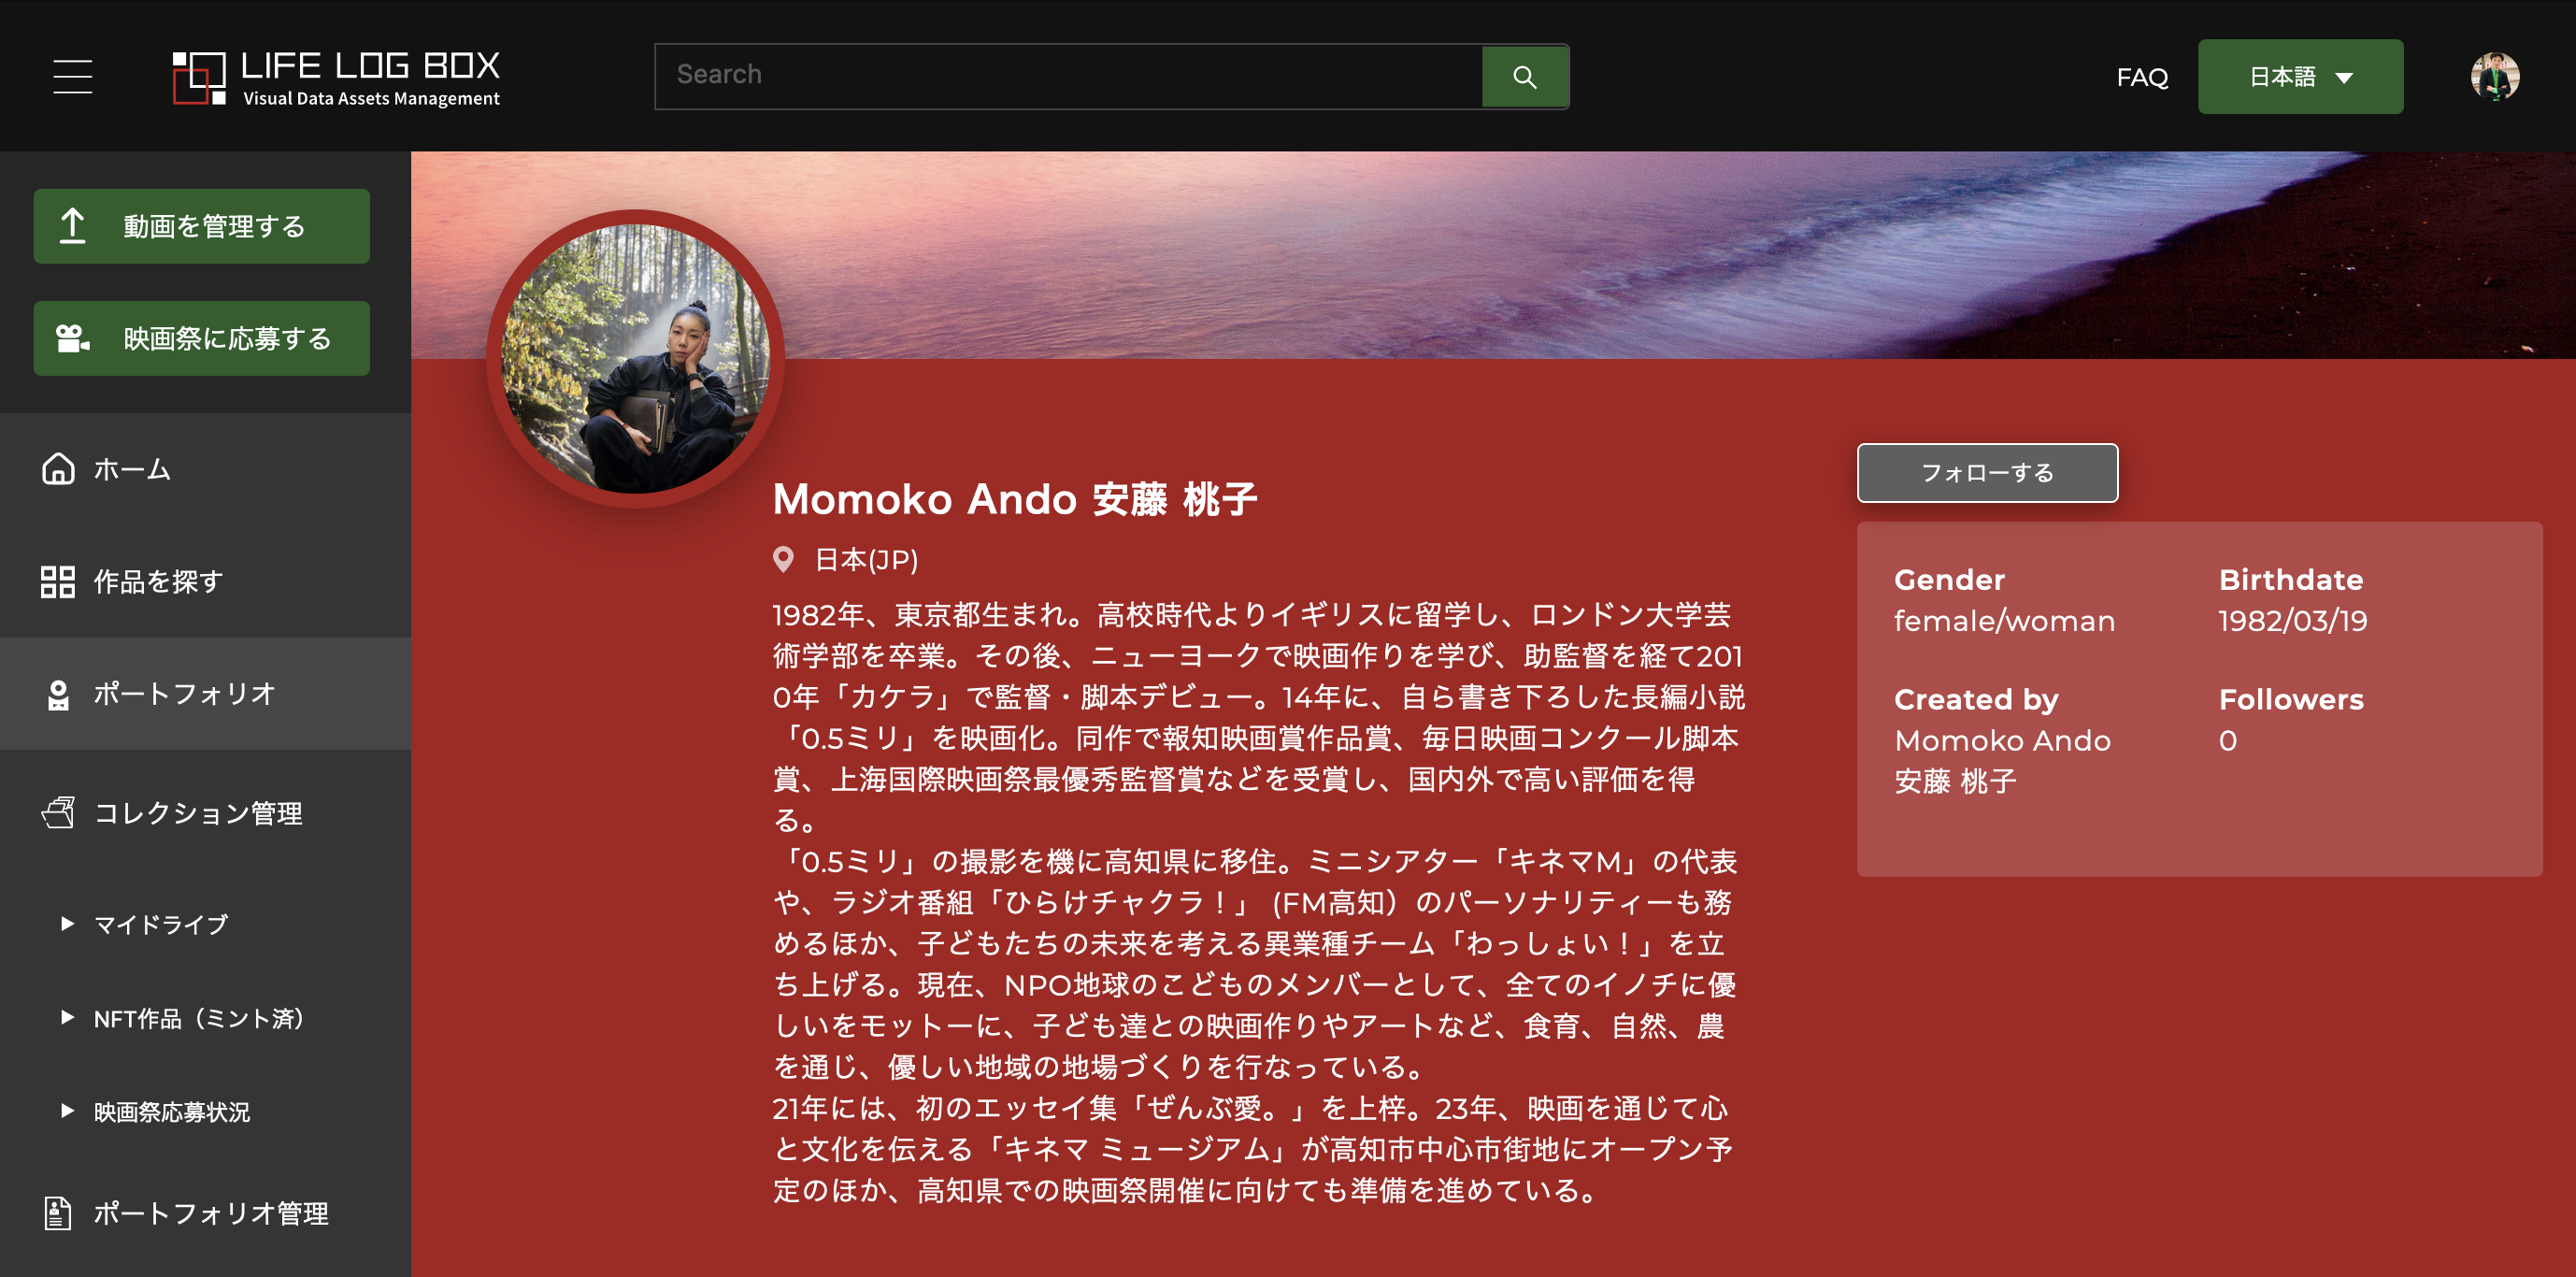Click the Created by Momoko Ando name
Viewport: 2576px width, 1277px height.
tap(2002, 760)
